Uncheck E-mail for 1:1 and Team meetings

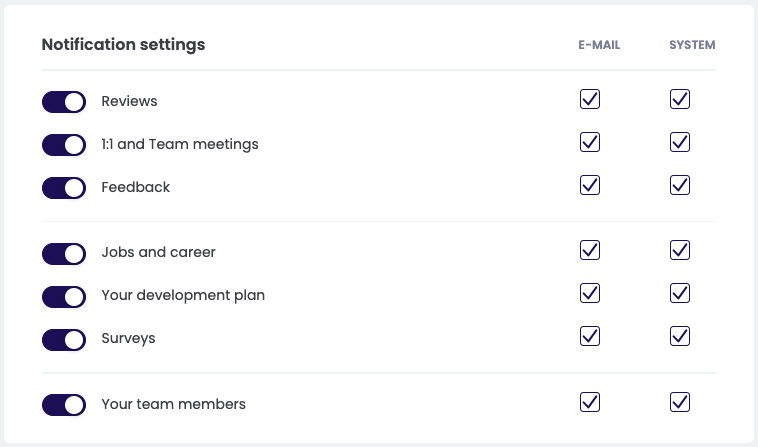[x=590, y=142]
